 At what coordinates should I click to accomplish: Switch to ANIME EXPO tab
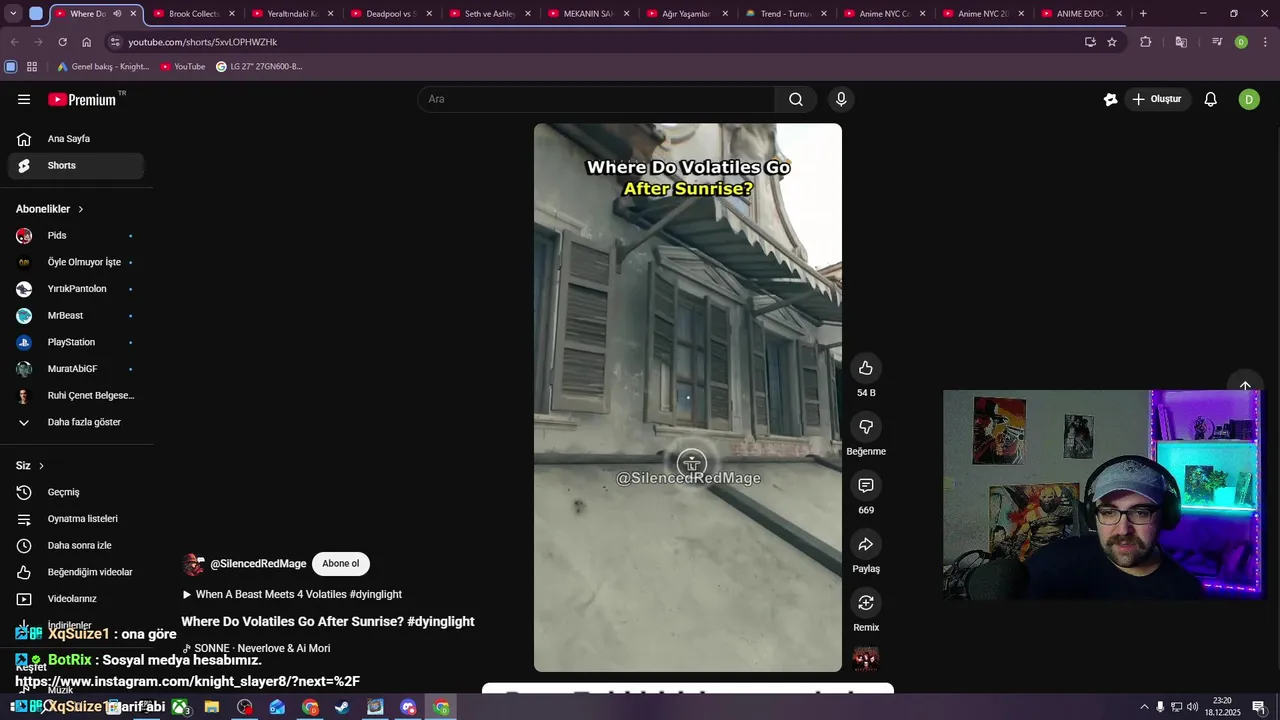point(1081,14)
